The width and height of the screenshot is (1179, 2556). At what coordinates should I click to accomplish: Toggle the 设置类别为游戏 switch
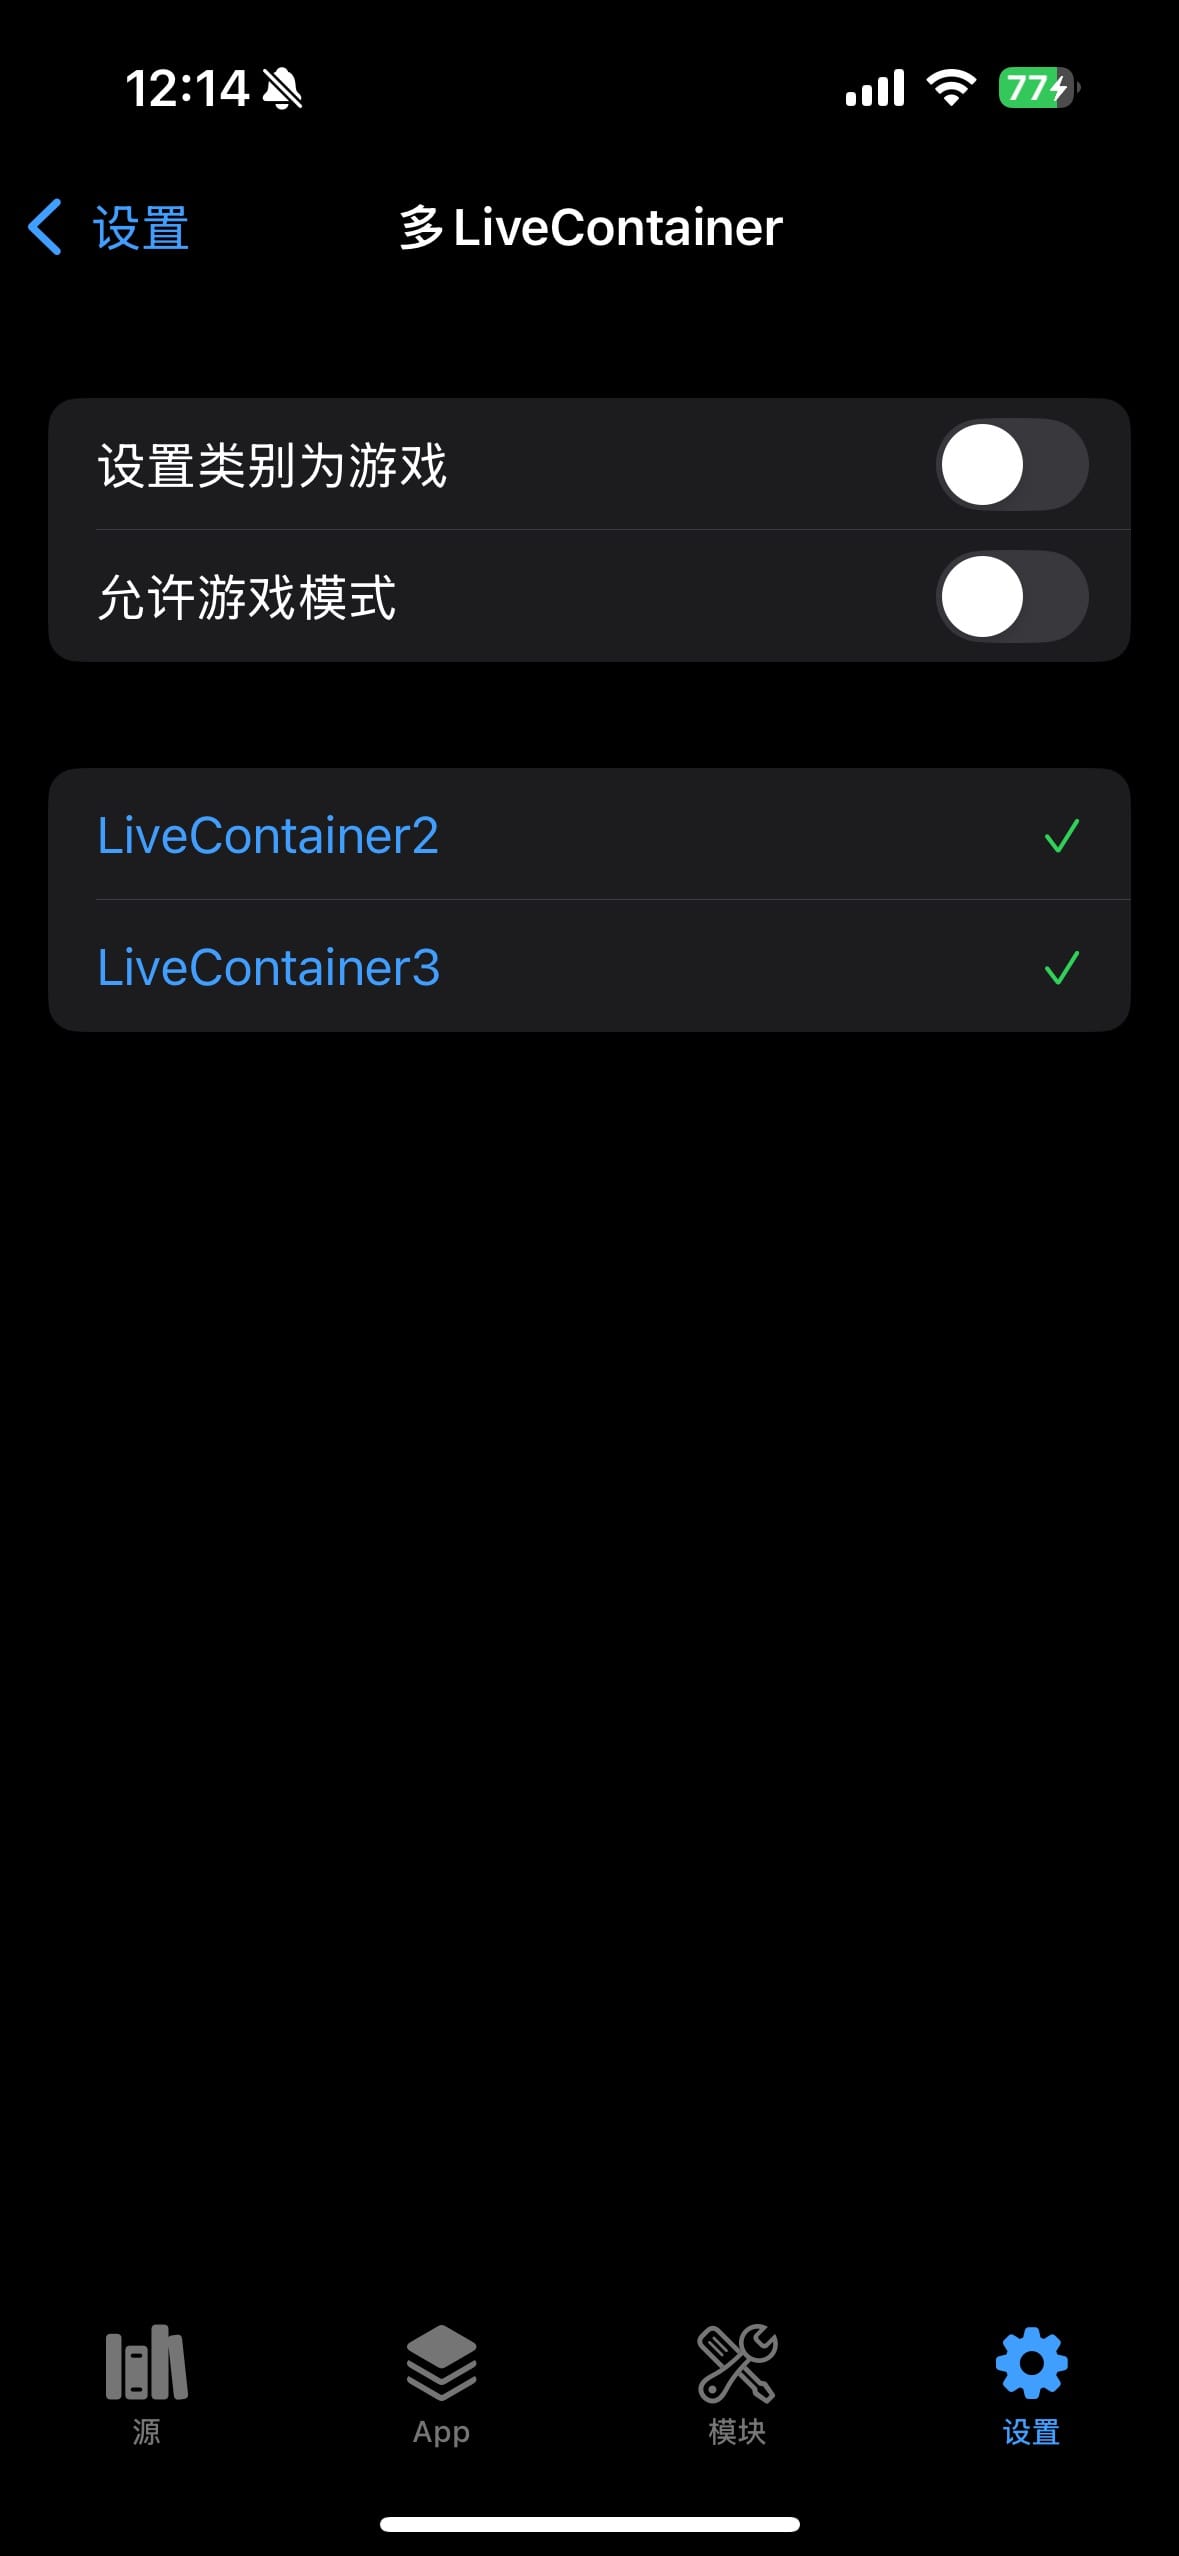tap(1011, 465)
